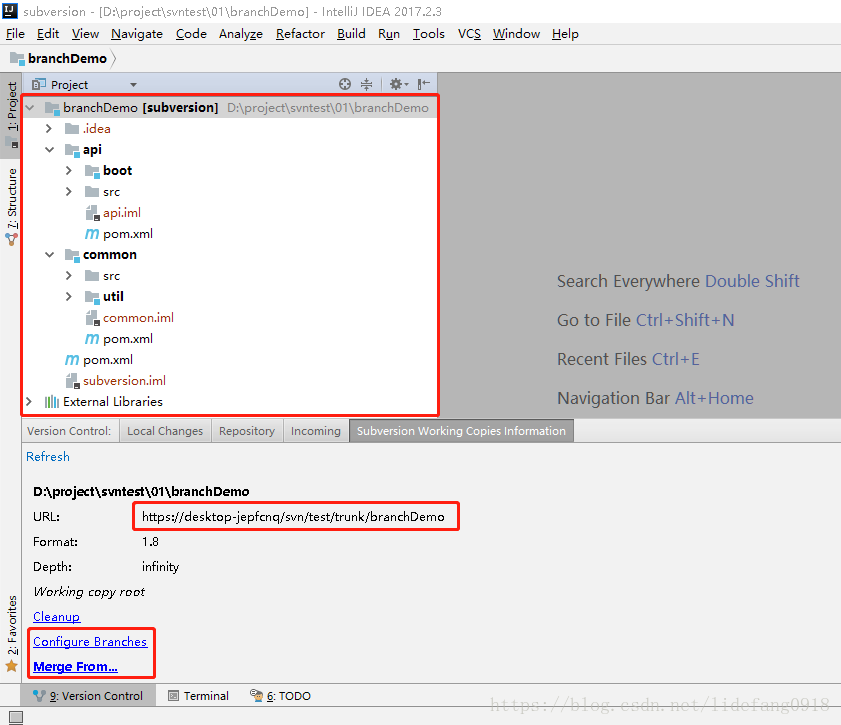Collapse the api module node
This screenshot has width=841, height=725.
pos(49,150)
